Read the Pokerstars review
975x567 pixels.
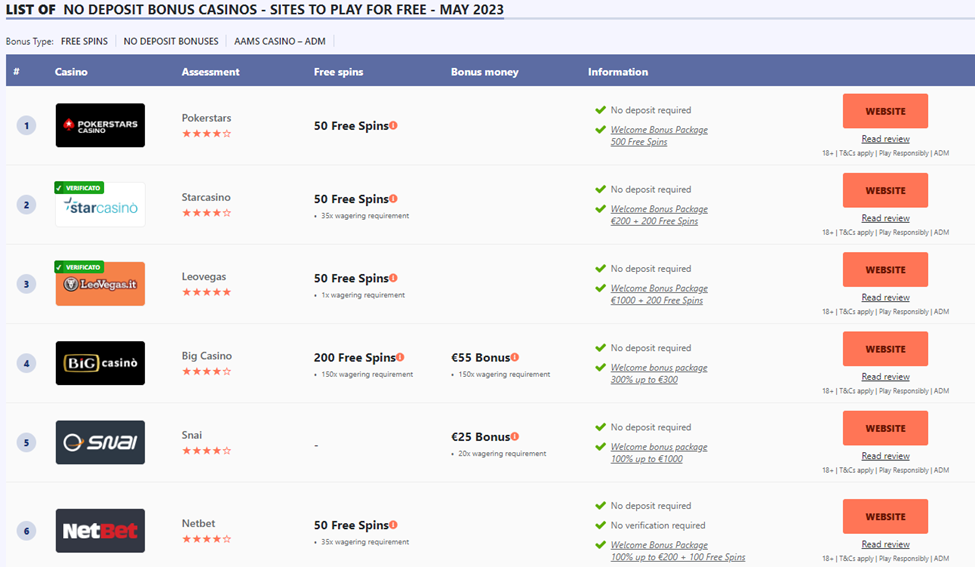coord(885,139)
